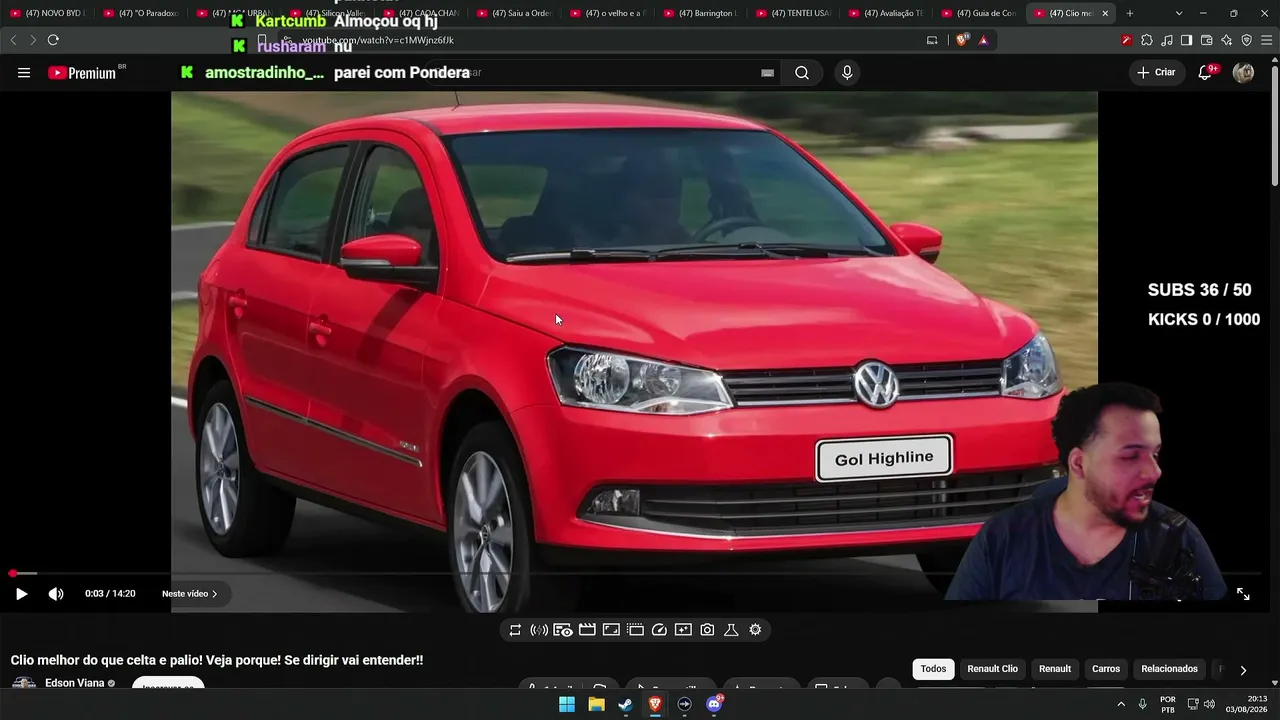The height and width of the screenshot is (720, 1280).
Task: Click the sparkle frame enhance icon
Action: pyautogui.click(x=683, y=630)
